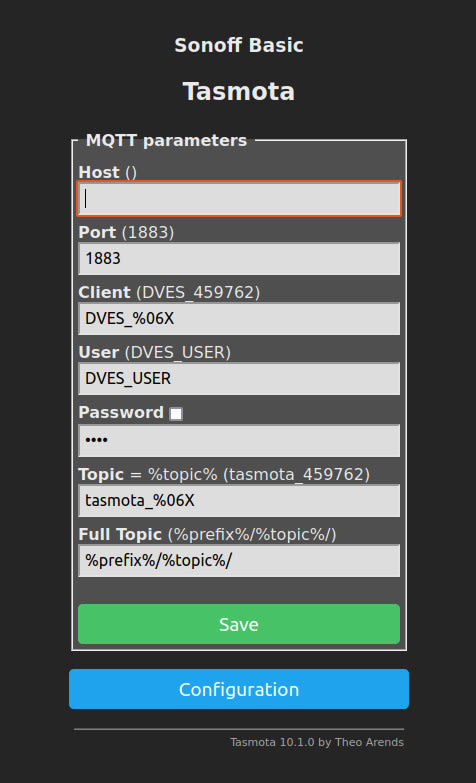This screenshot has height=783, width=476.
Task: Click the User (DVES_USER) label
Action: 155,352
